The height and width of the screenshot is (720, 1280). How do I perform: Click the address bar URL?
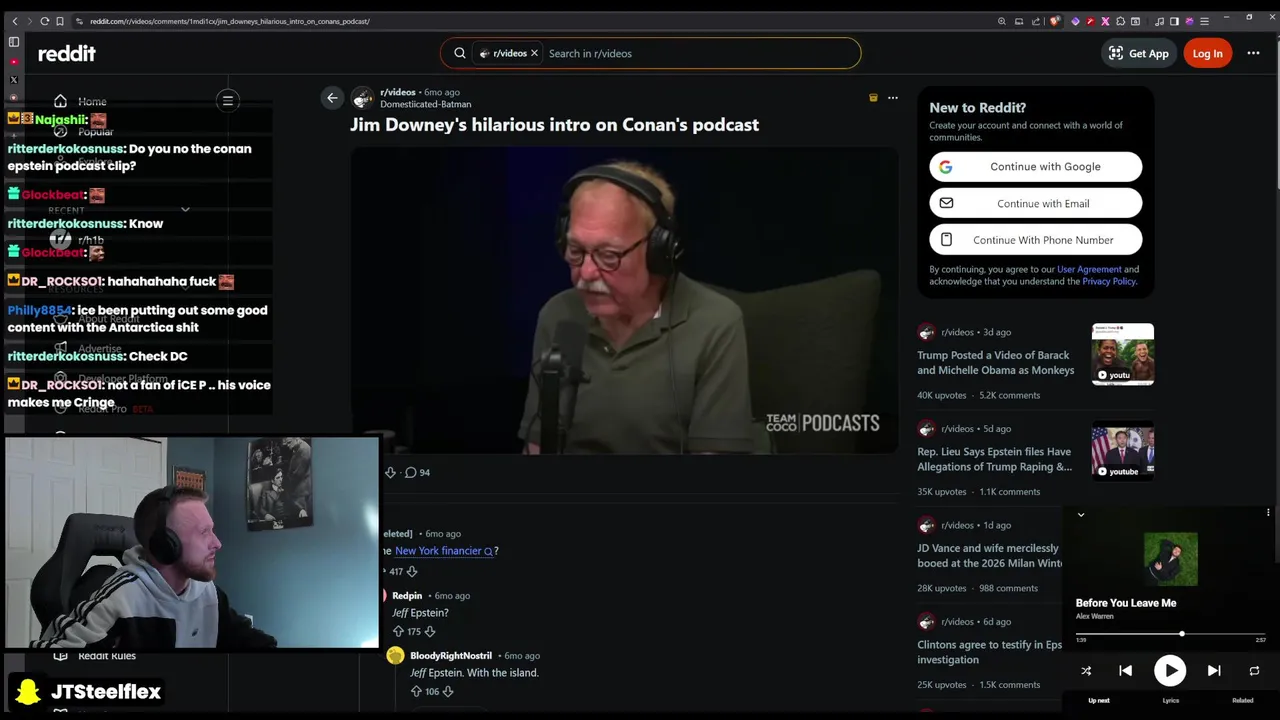point(230,21)
